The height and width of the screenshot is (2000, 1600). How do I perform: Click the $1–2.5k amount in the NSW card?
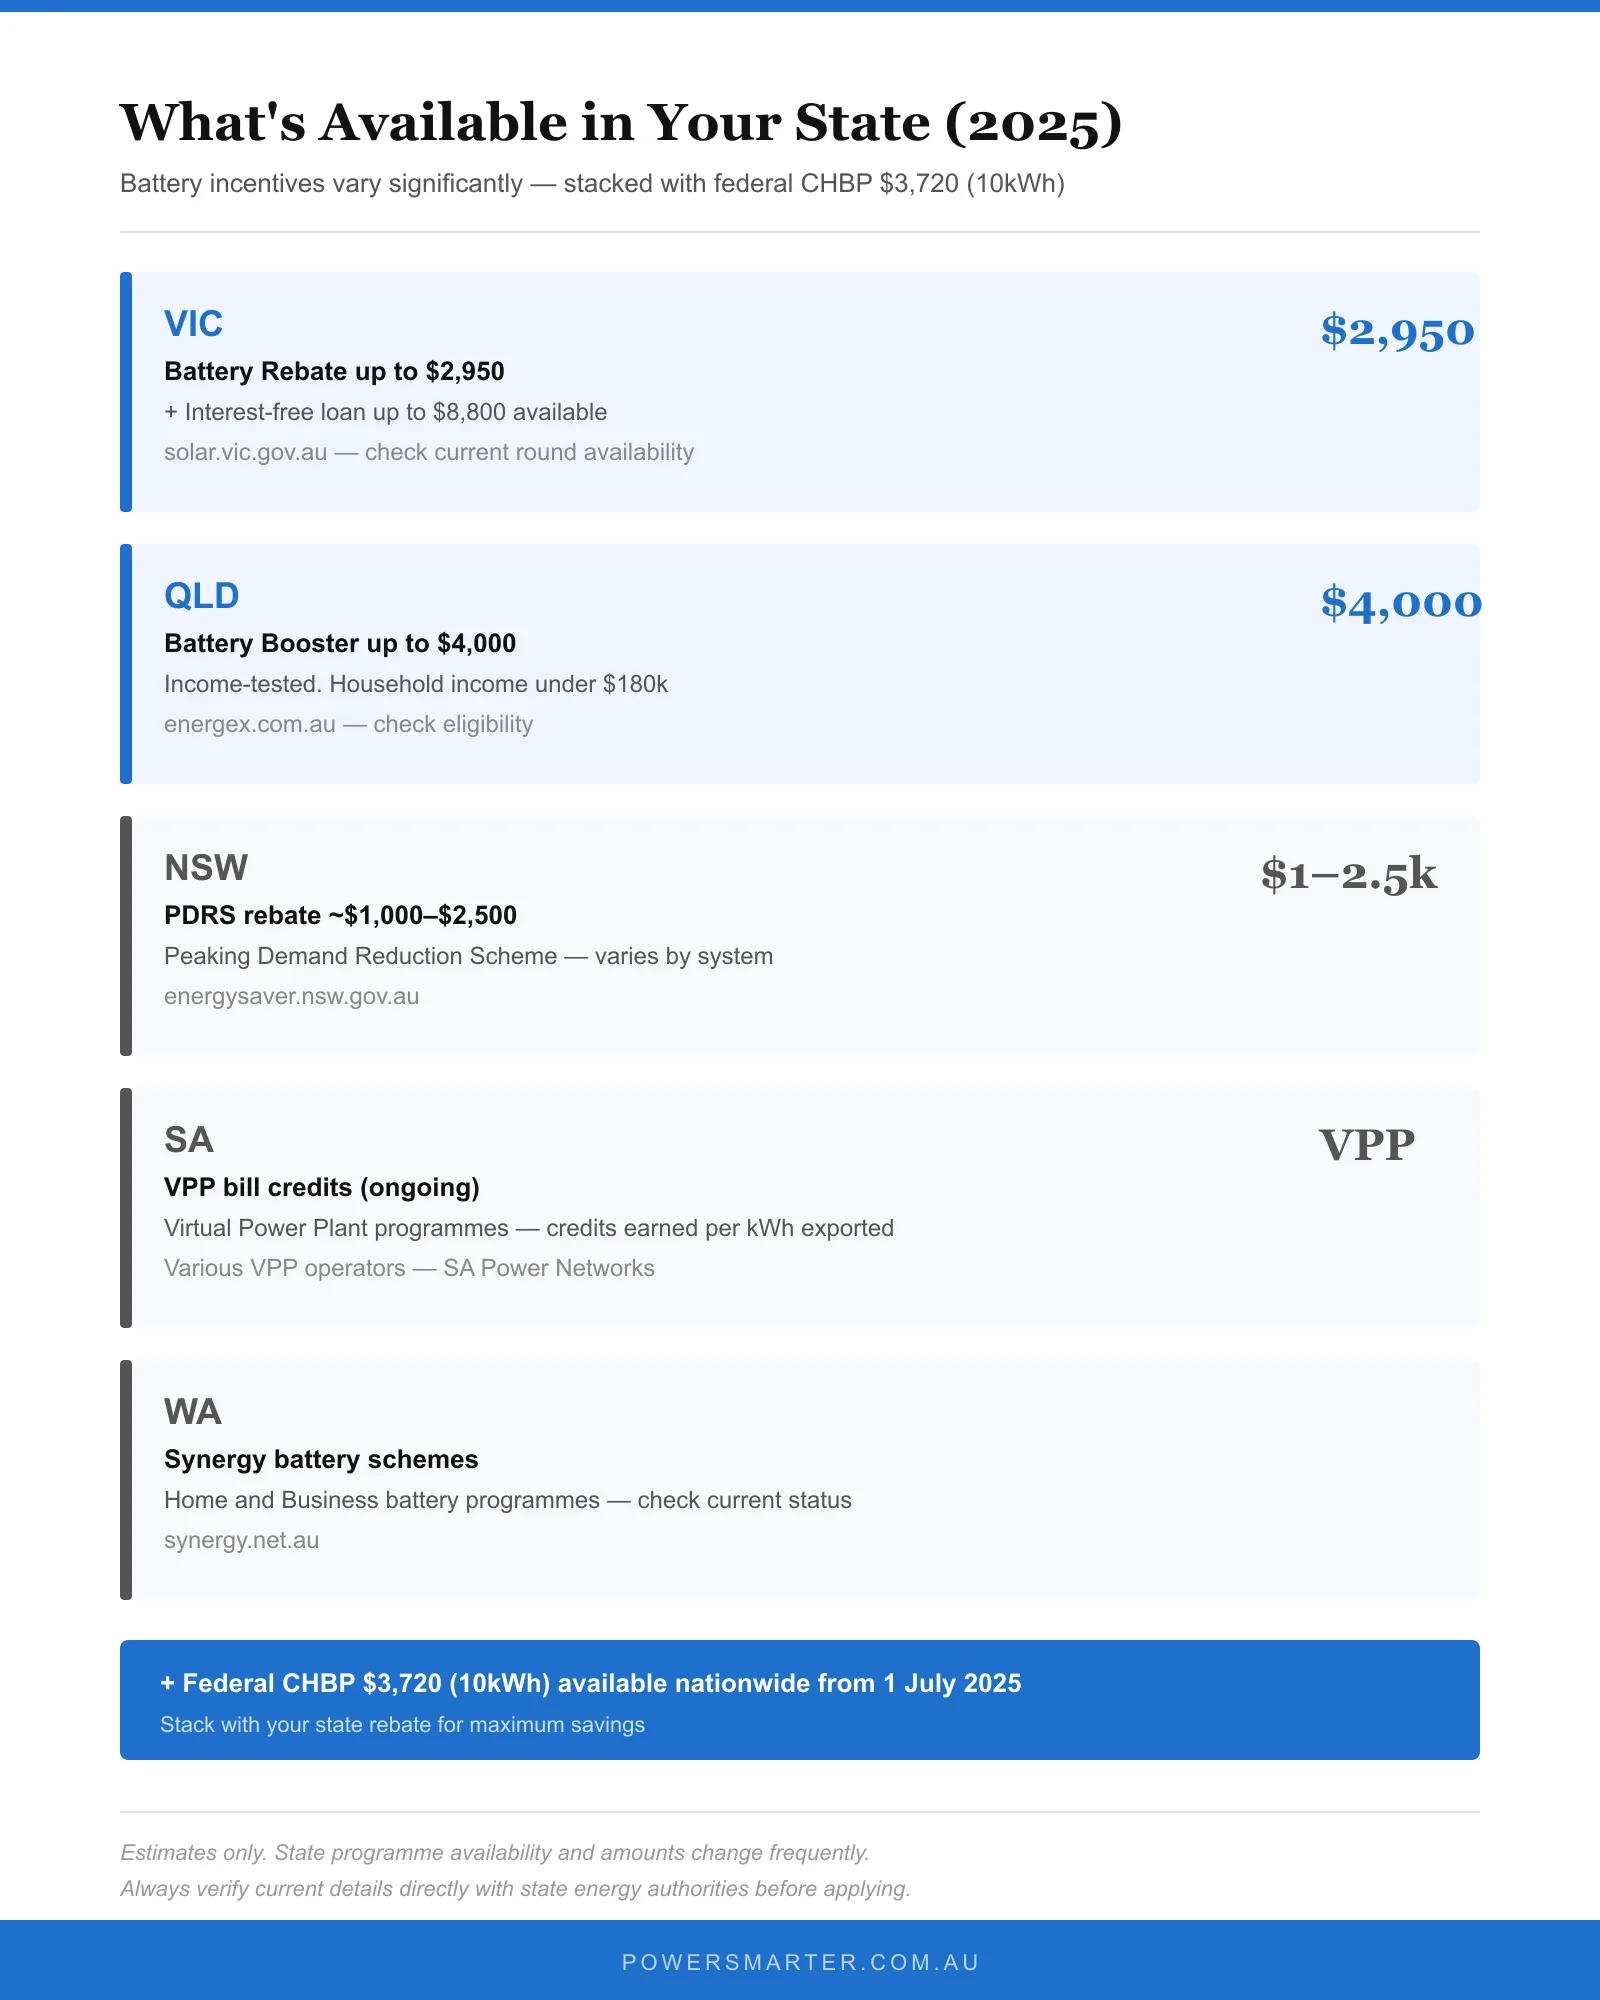click(x=1348, y=876)
